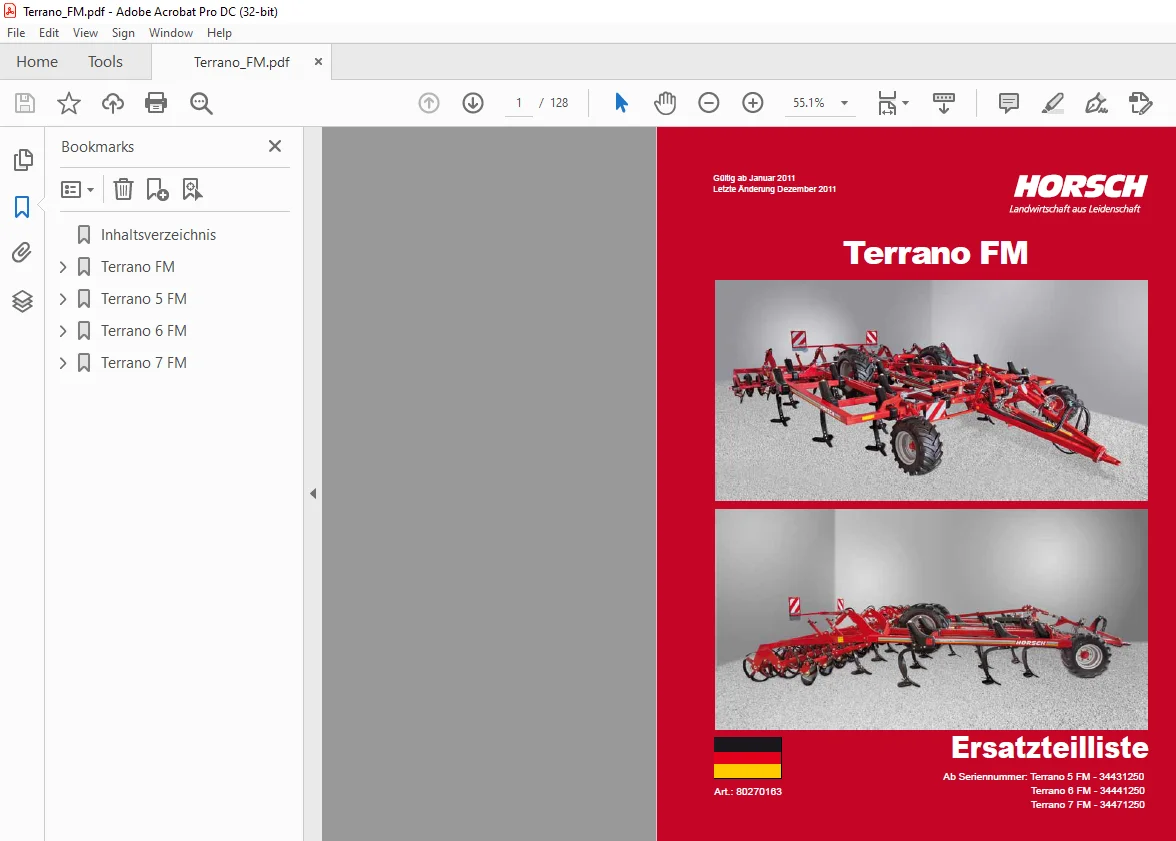The width and height of the screenshot is (1176, 841).
Task: Open the Sign document pen tool
Action: click(x=1096, y=103)
